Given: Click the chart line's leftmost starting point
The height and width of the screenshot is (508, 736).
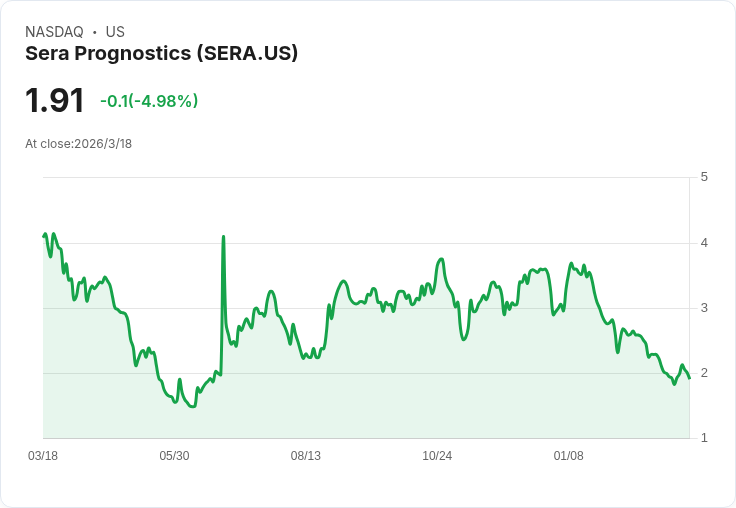Looking at the screenshot, I should (x=44, y=236).
